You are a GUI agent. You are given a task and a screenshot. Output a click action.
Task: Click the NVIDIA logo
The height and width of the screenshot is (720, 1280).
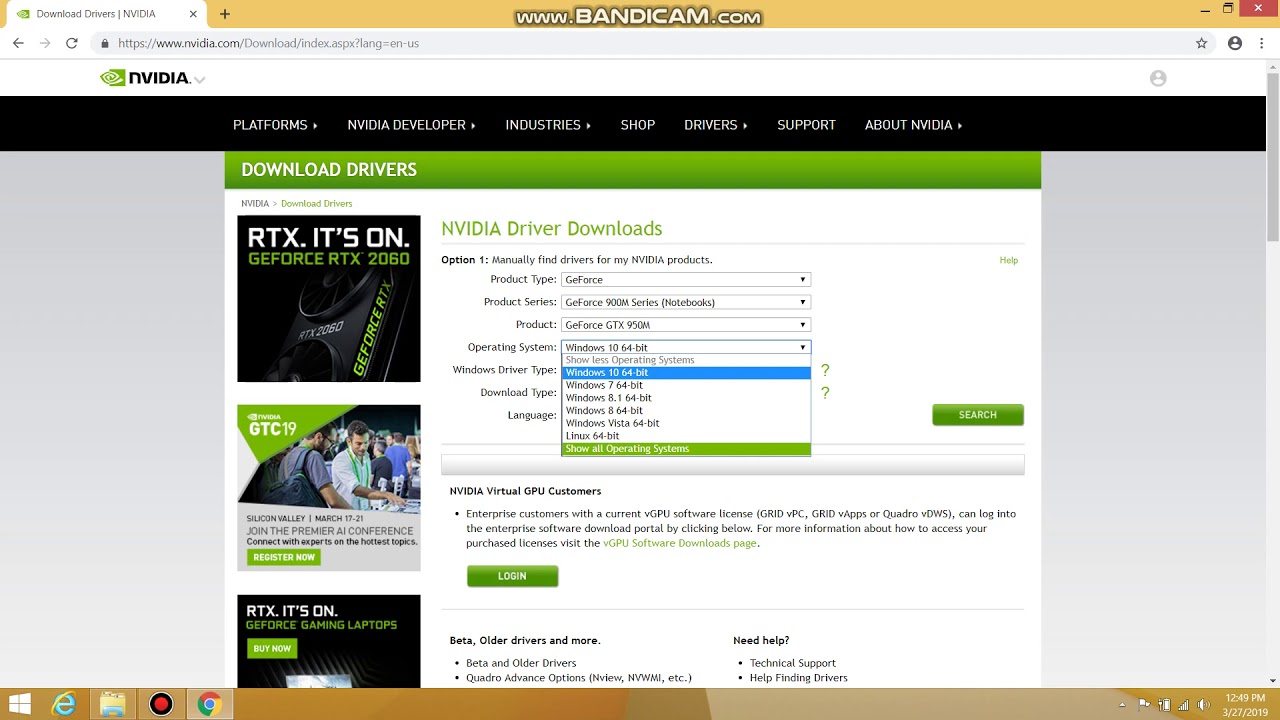coord(145,78)
